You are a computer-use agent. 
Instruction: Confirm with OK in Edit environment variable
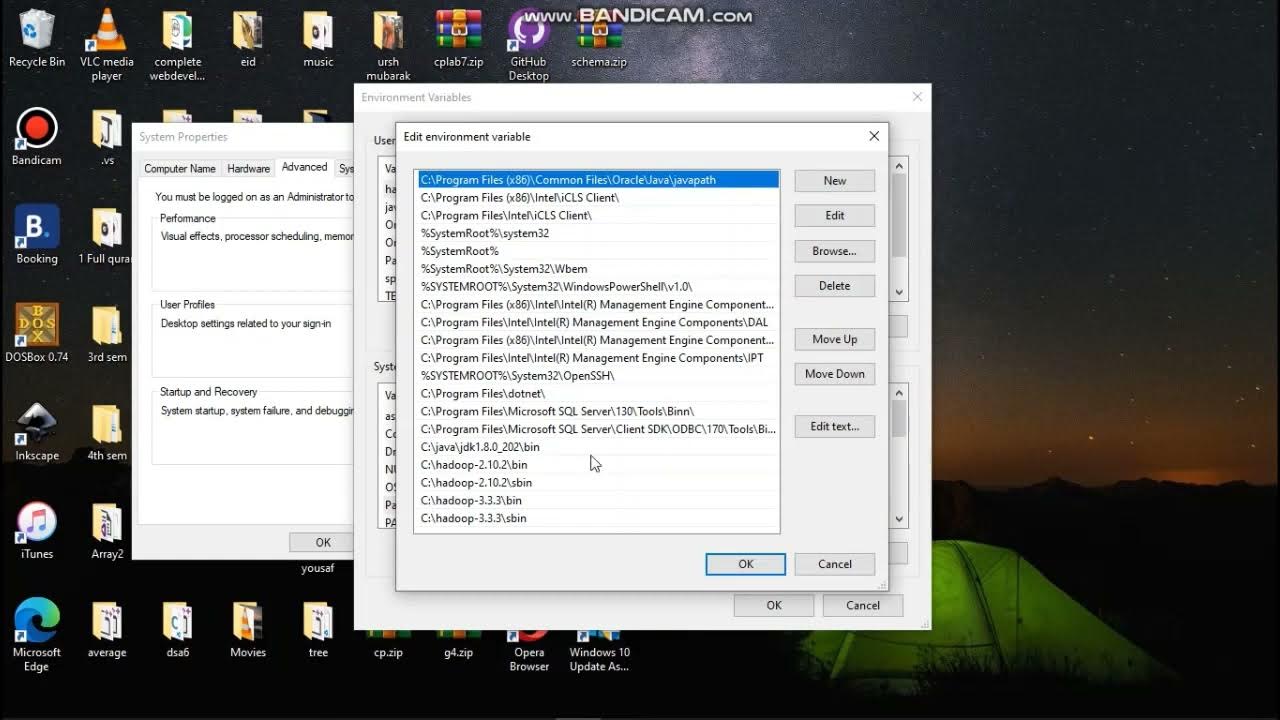pos(746,564)
